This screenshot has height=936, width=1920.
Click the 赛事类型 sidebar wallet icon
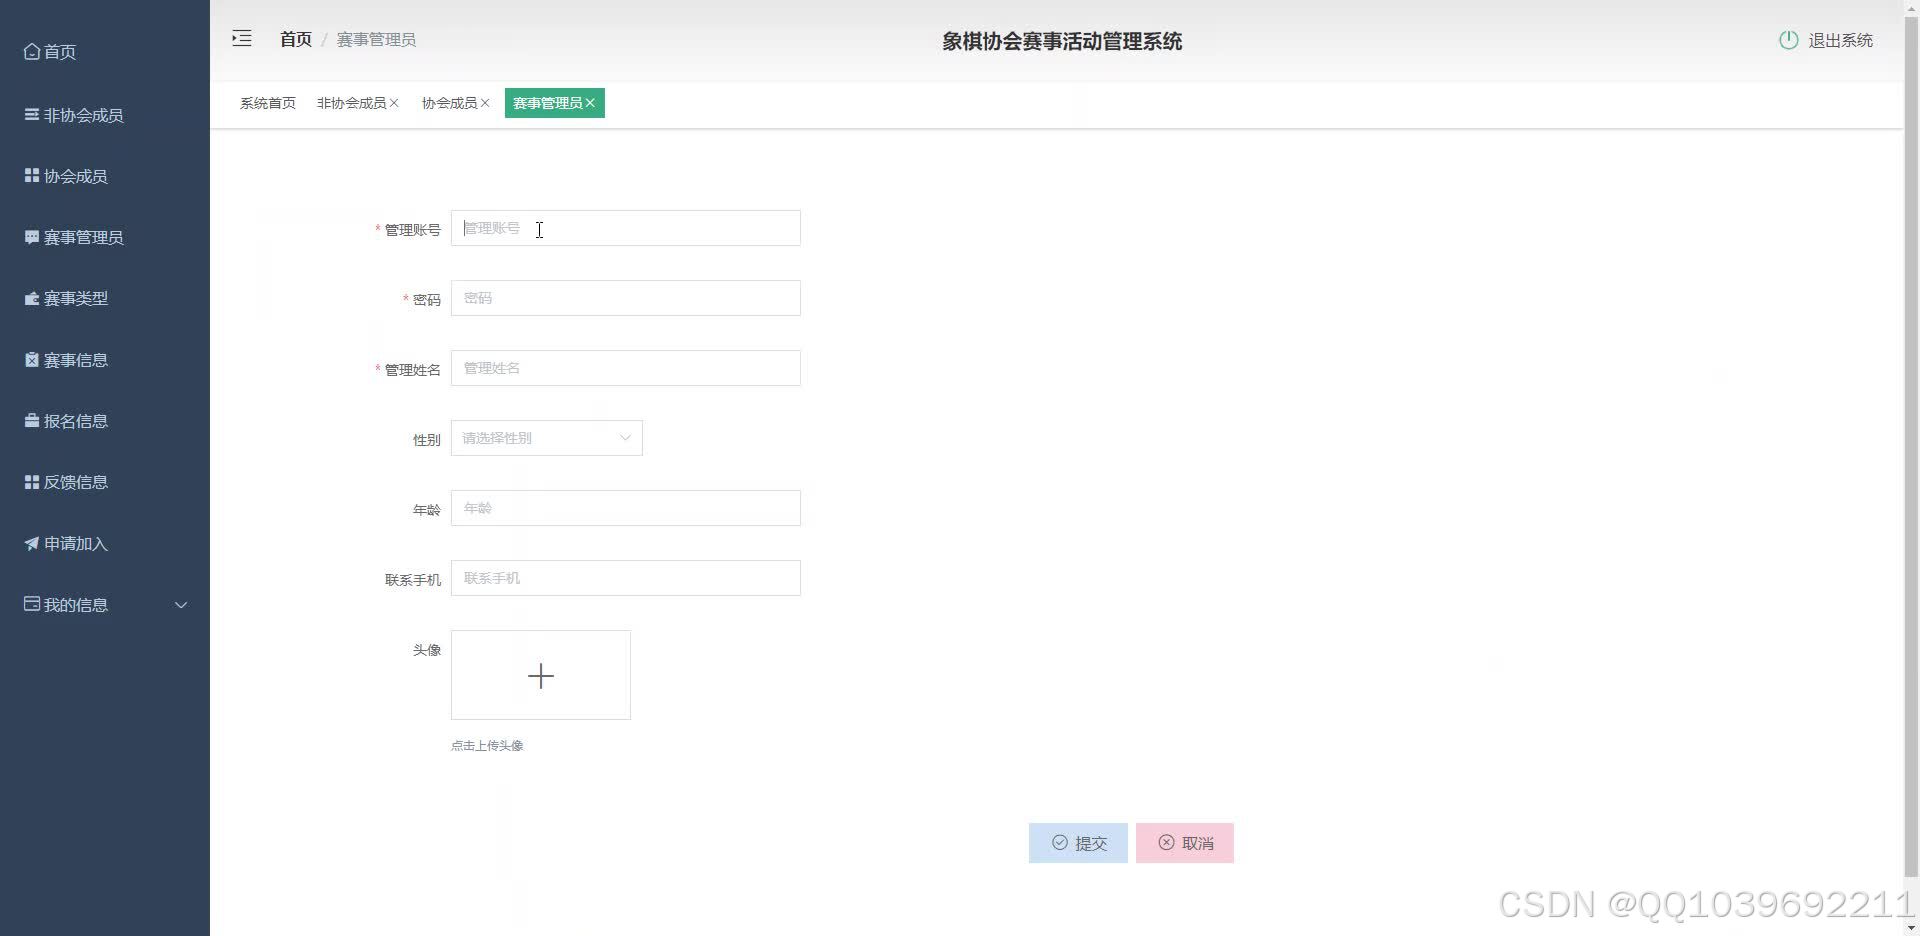pos(32,298)
